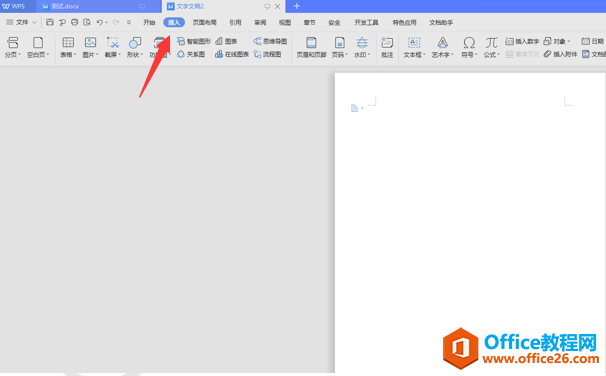Expand the 形状 shapes dropdown
The width and height of the screenshot is (606, 376).
coord(142,54)
